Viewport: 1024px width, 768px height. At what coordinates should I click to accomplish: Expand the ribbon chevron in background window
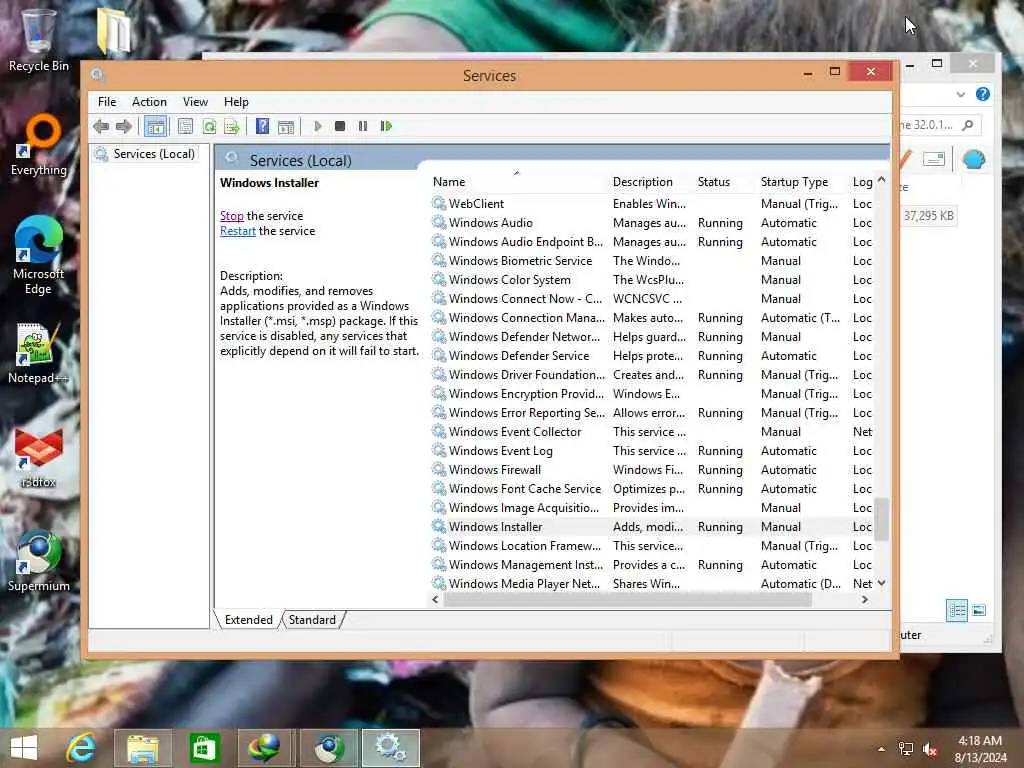pos(961,95)
